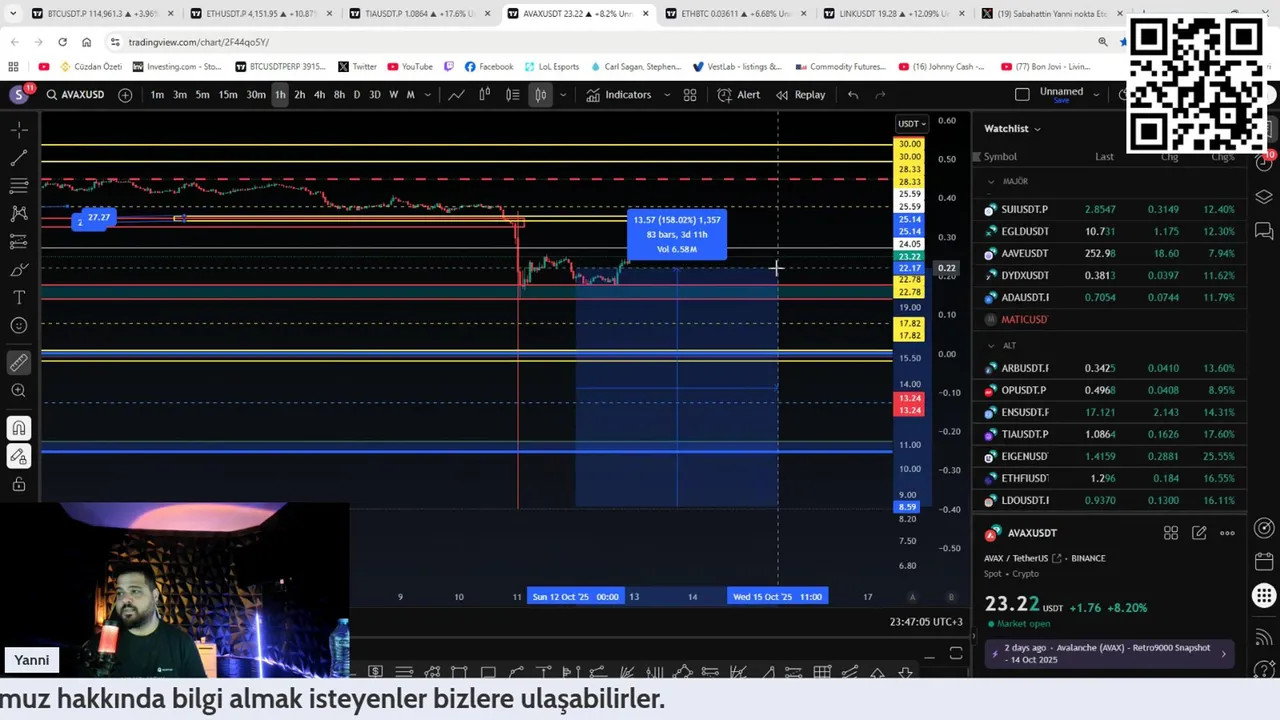Select the crosshair cursor tool
1280x720 pixels.
18,130
